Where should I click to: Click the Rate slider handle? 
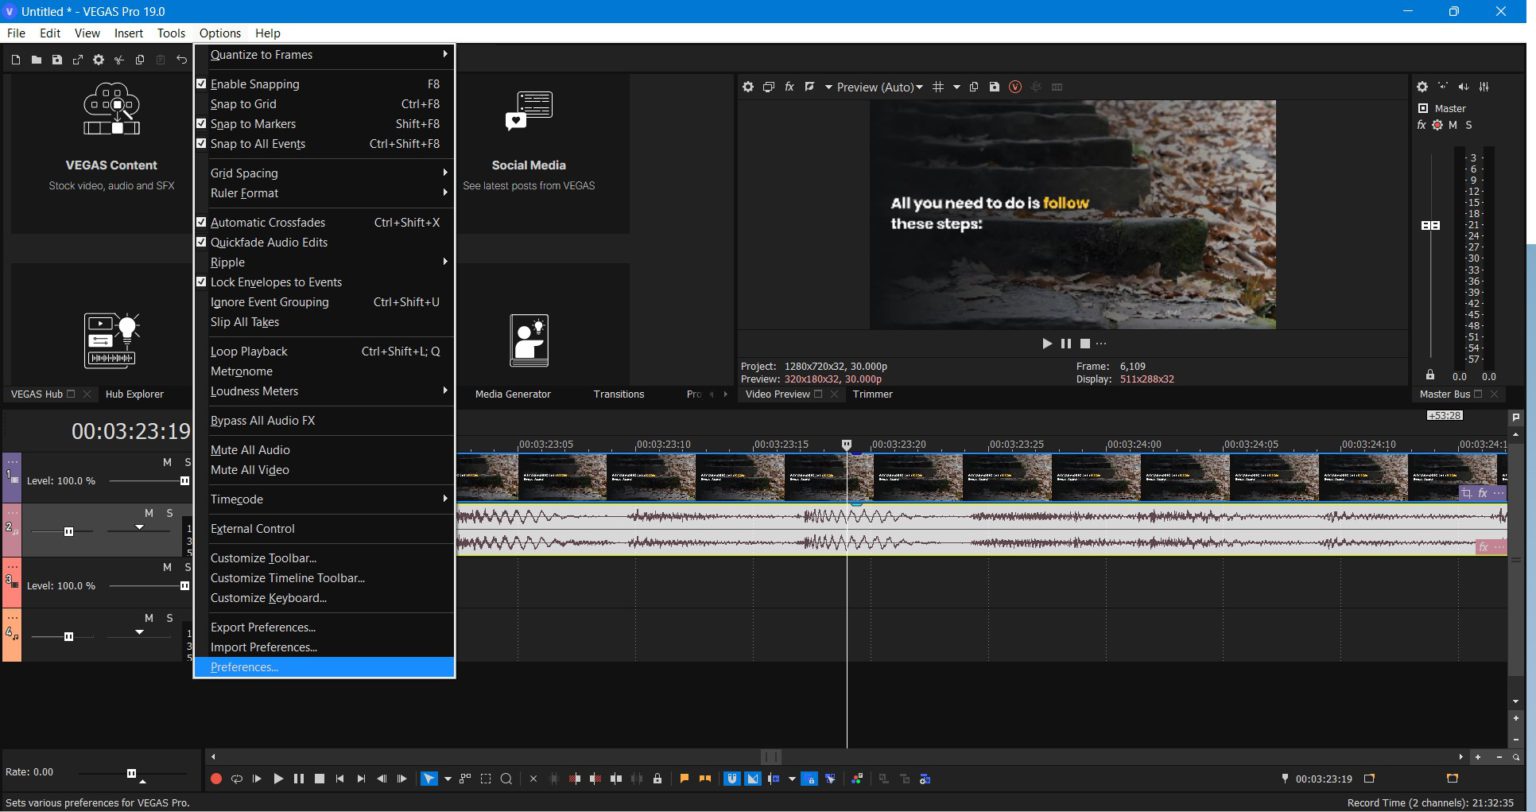point(131,773)
